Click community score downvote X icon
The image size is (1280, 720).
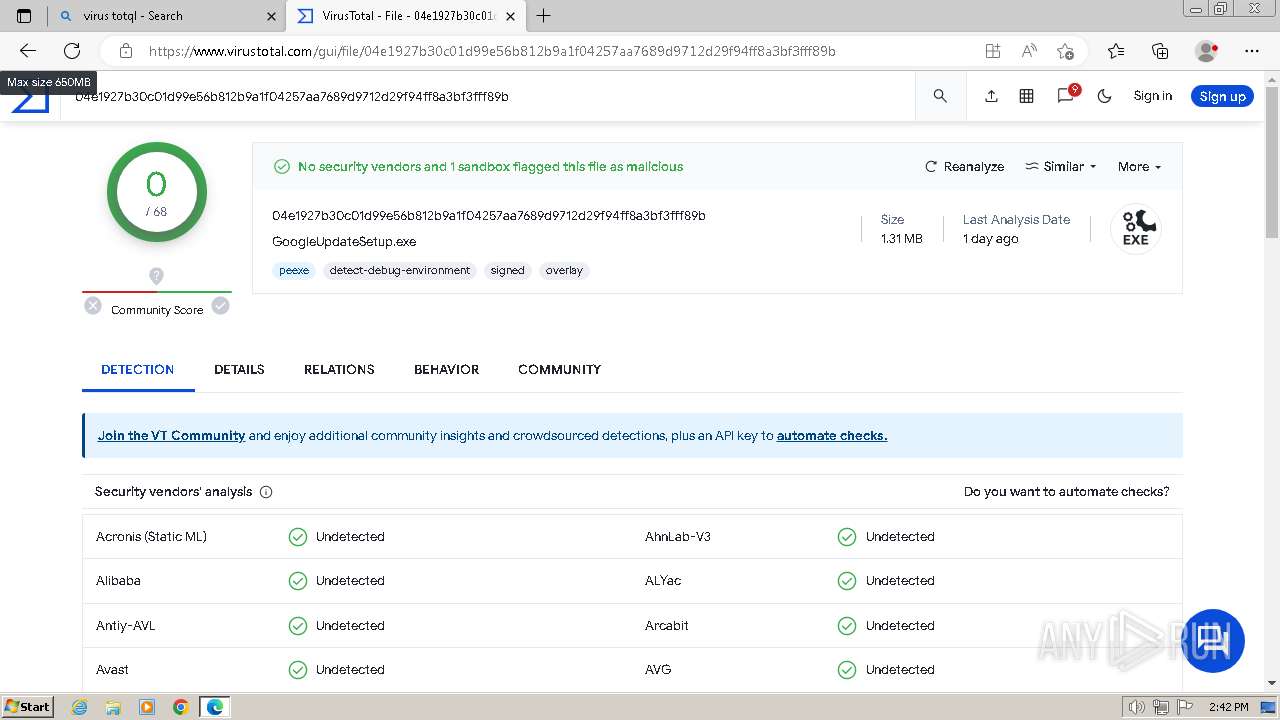93,306
